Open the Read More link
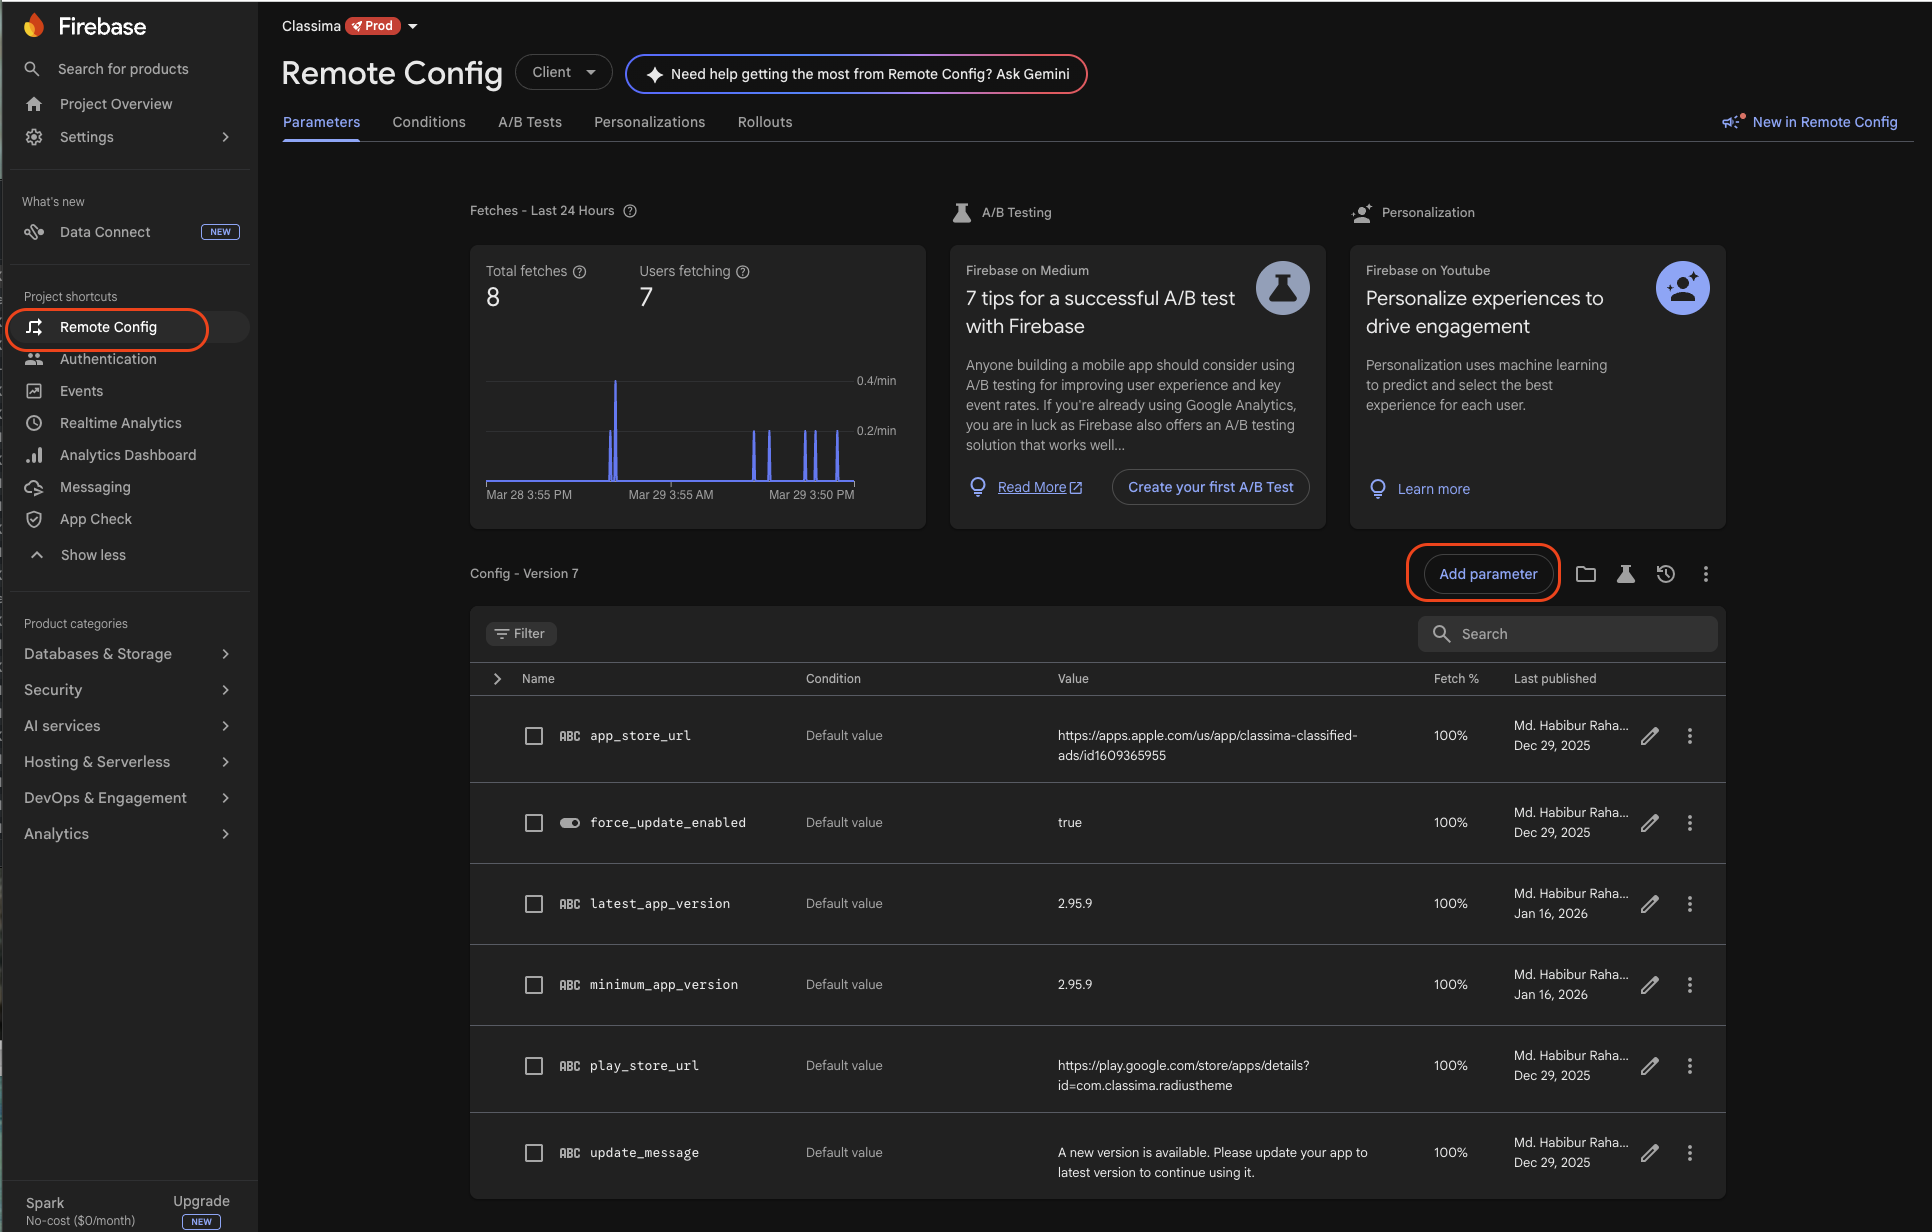The width and height of the screenshot is (1932, 1232). point(1040,487)
